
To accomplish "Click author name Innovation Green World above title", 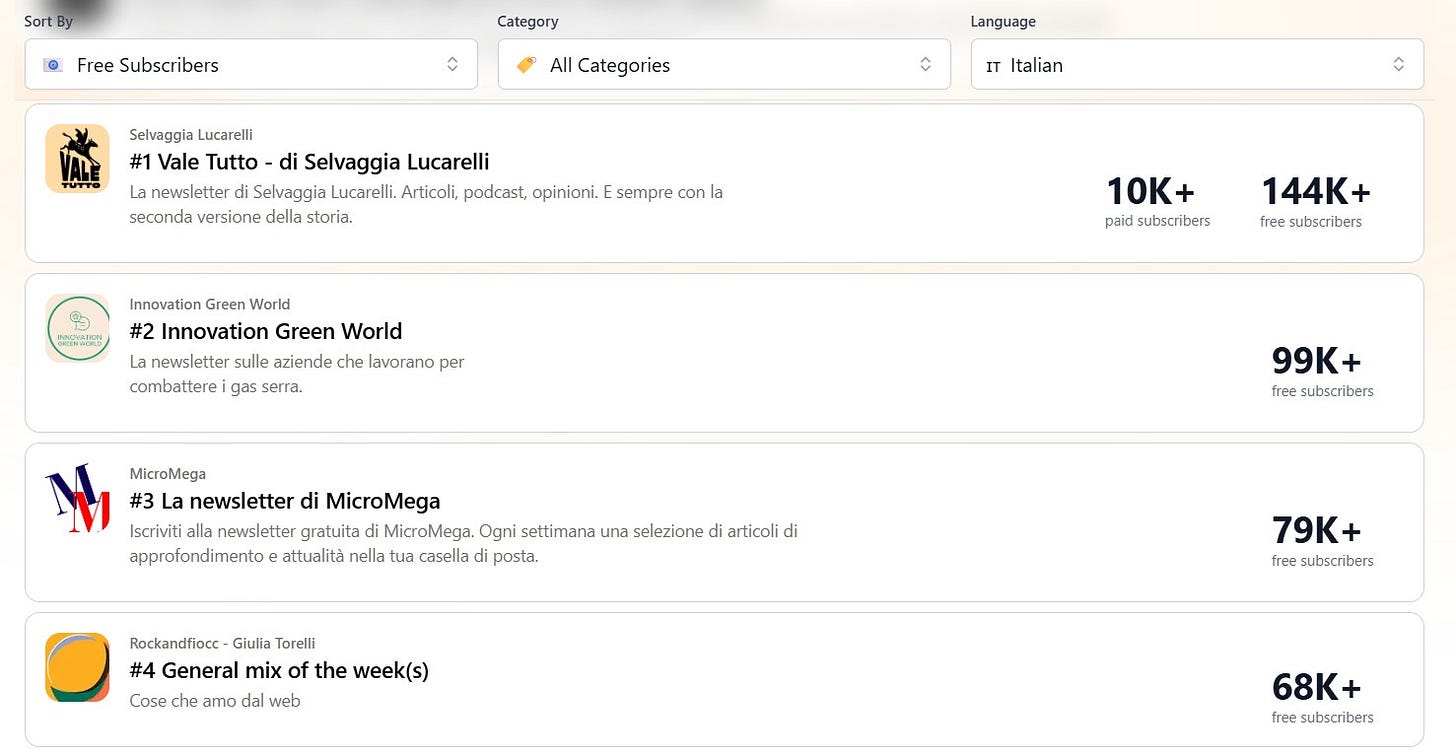I will [210, 304].
